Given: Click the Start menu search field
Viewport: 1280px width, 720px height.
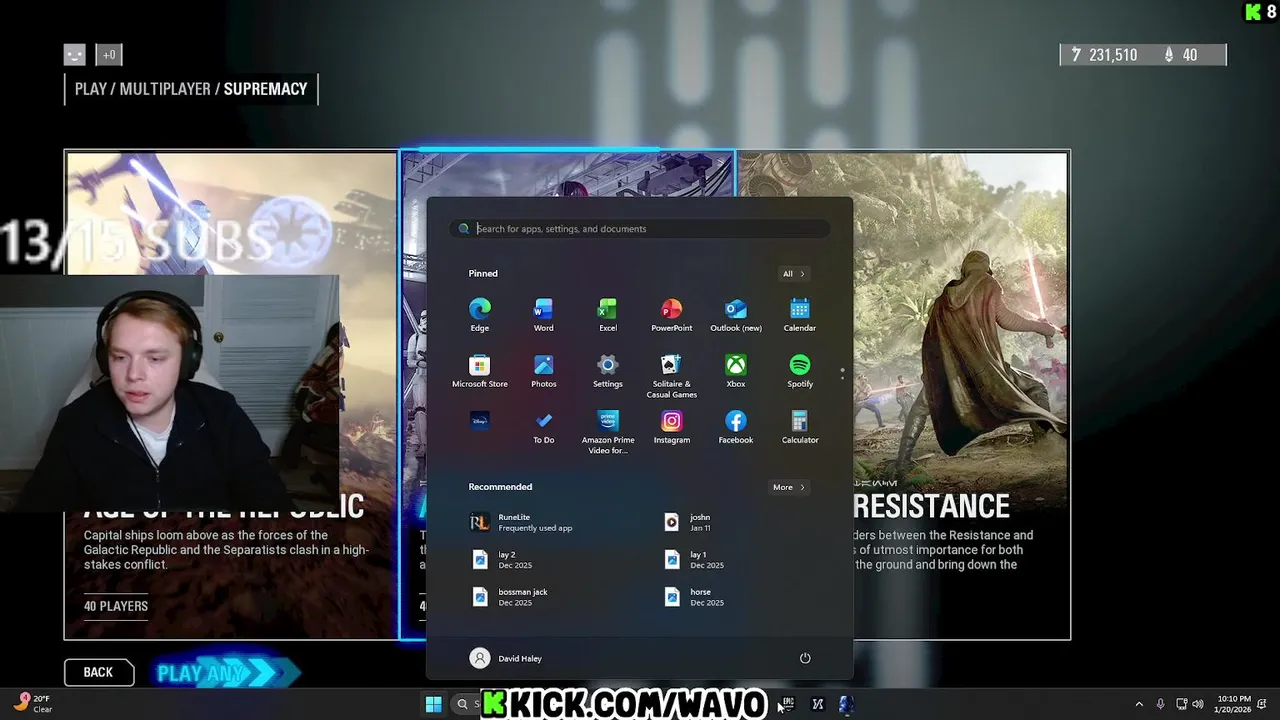Looking at the screenshot, I should pyautogui.click(x=640, y=229).
